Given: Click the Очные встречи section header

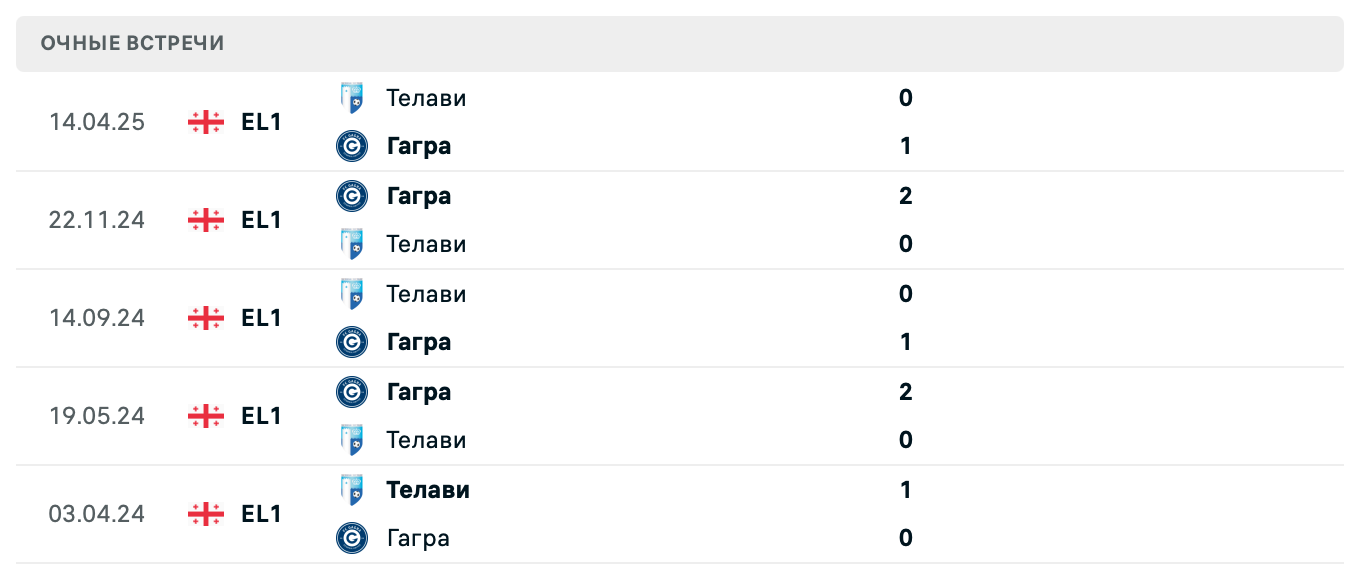Looking at the screenshot, I should point(133,43).
